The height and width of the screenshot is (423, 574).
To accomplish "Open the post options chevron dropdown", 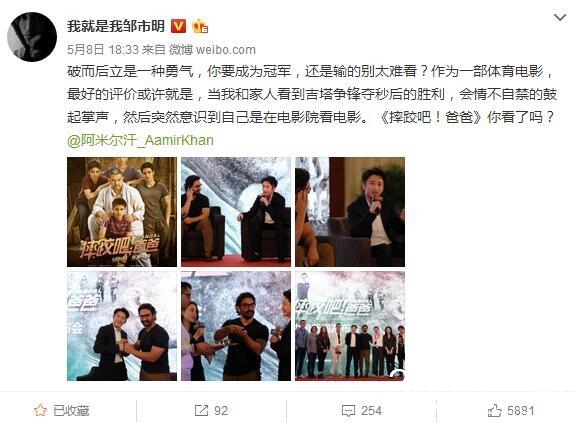I will click(560, 17).
